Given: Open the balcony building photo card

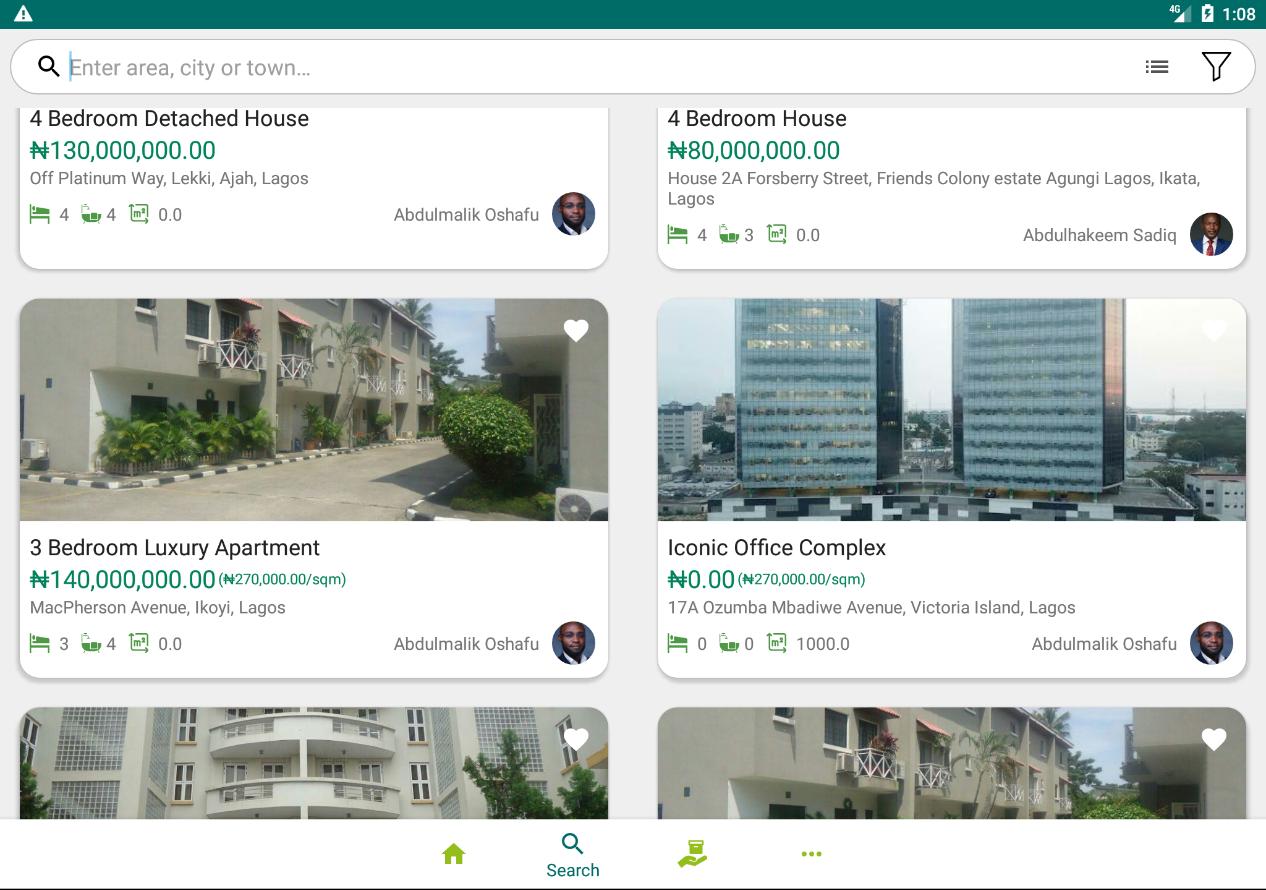Looking at the screenshot, I should (x=314, y=763).
